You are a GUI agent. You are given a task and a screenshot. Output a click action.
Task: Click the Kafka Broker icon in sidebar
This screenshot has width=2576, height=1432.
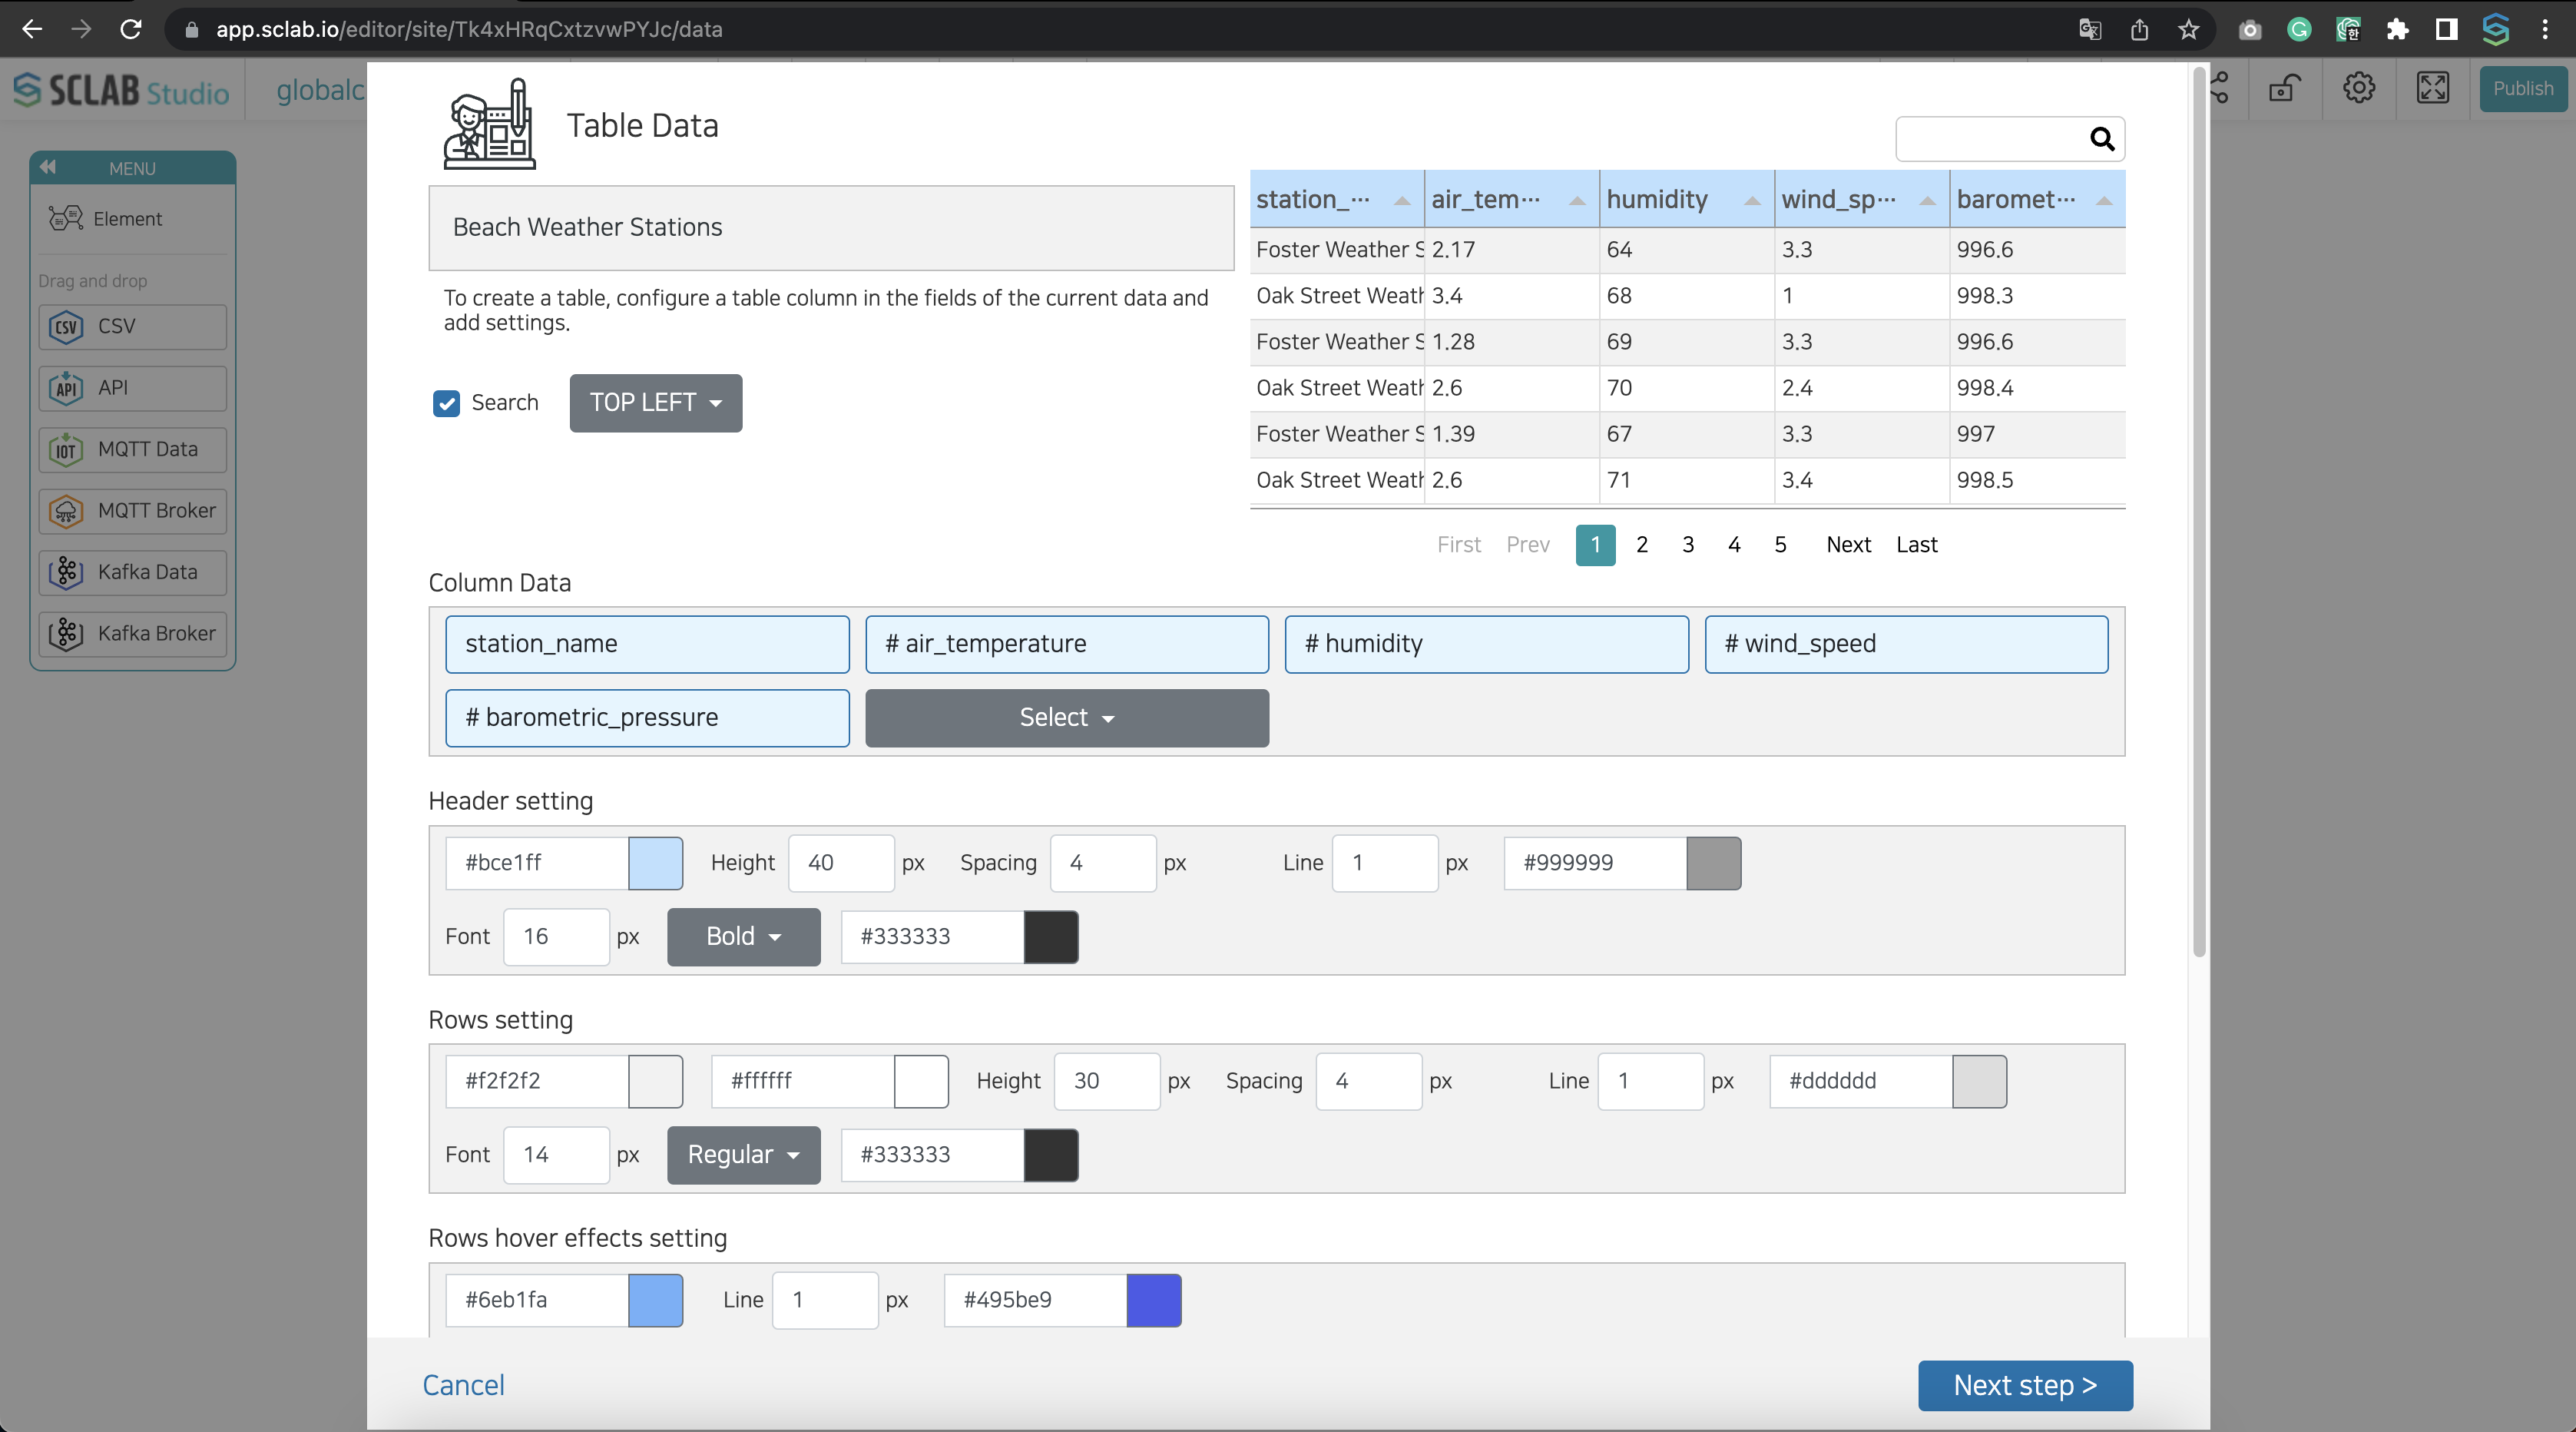point(65,633)
